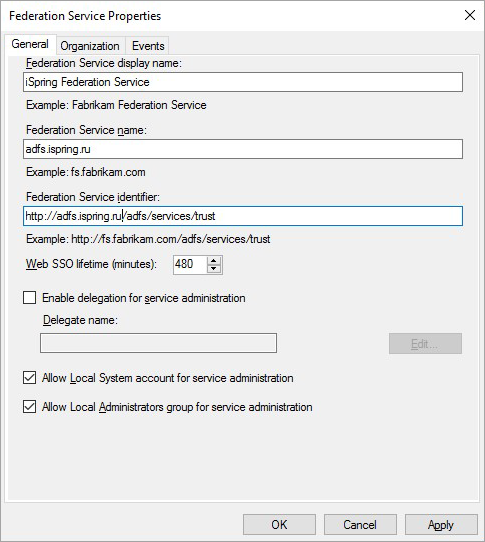485x542 pixels.
Task: Cancel the properties dialog
Action: pos(360,525)
